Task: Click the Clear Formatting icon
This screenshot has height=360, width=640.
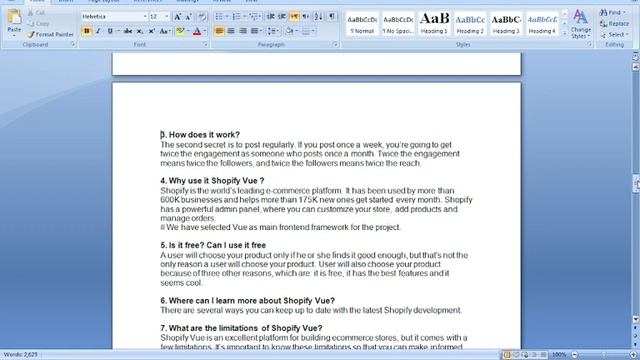Action: [202, 17]
